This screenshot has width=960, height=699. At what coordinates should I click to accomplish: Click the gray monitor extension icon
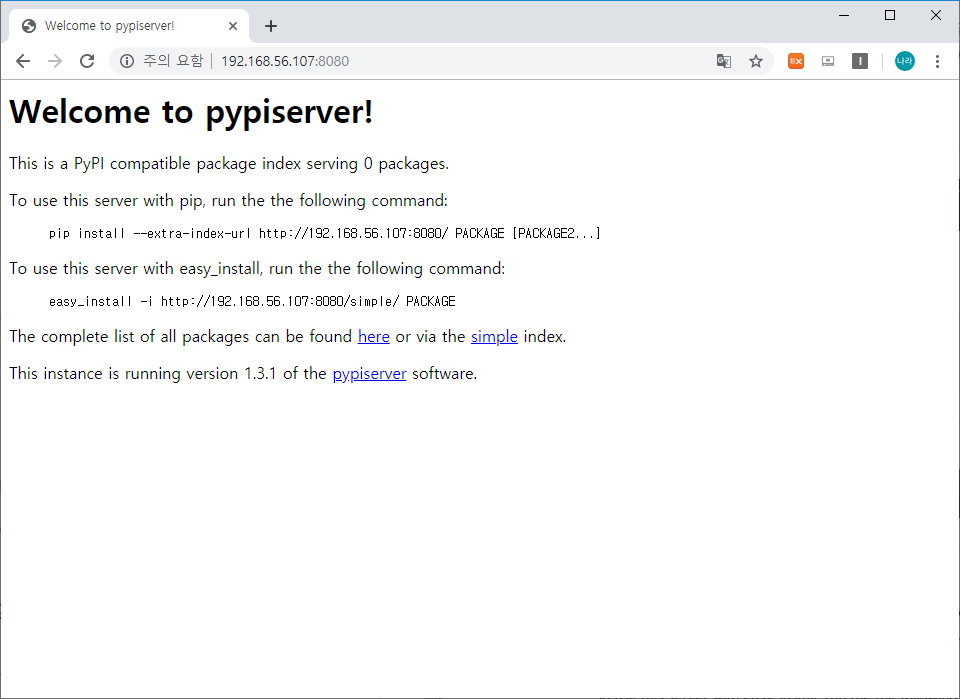828,61
